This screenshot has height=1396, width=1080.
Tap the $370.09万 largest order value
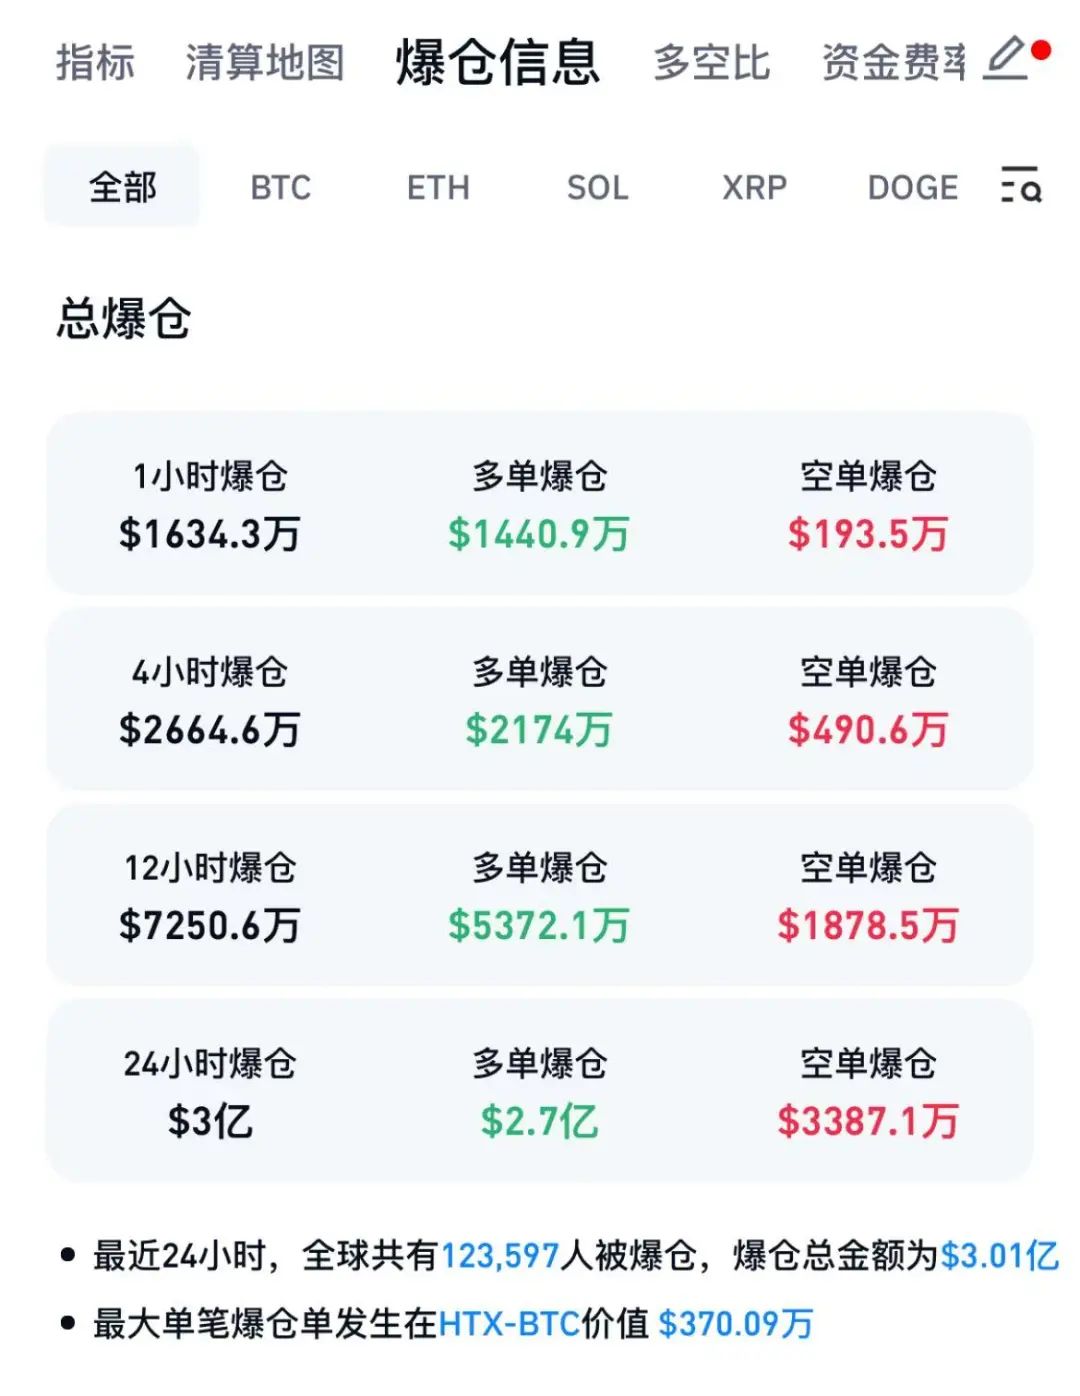[x=735, y=1323]
